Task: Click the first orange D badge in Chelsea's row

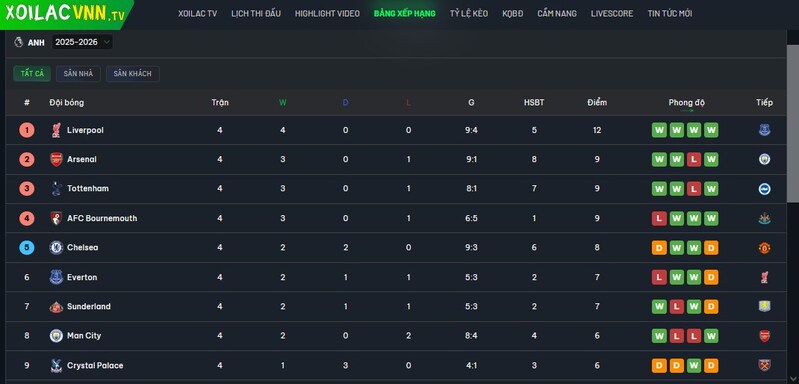Action: [659, 248]
